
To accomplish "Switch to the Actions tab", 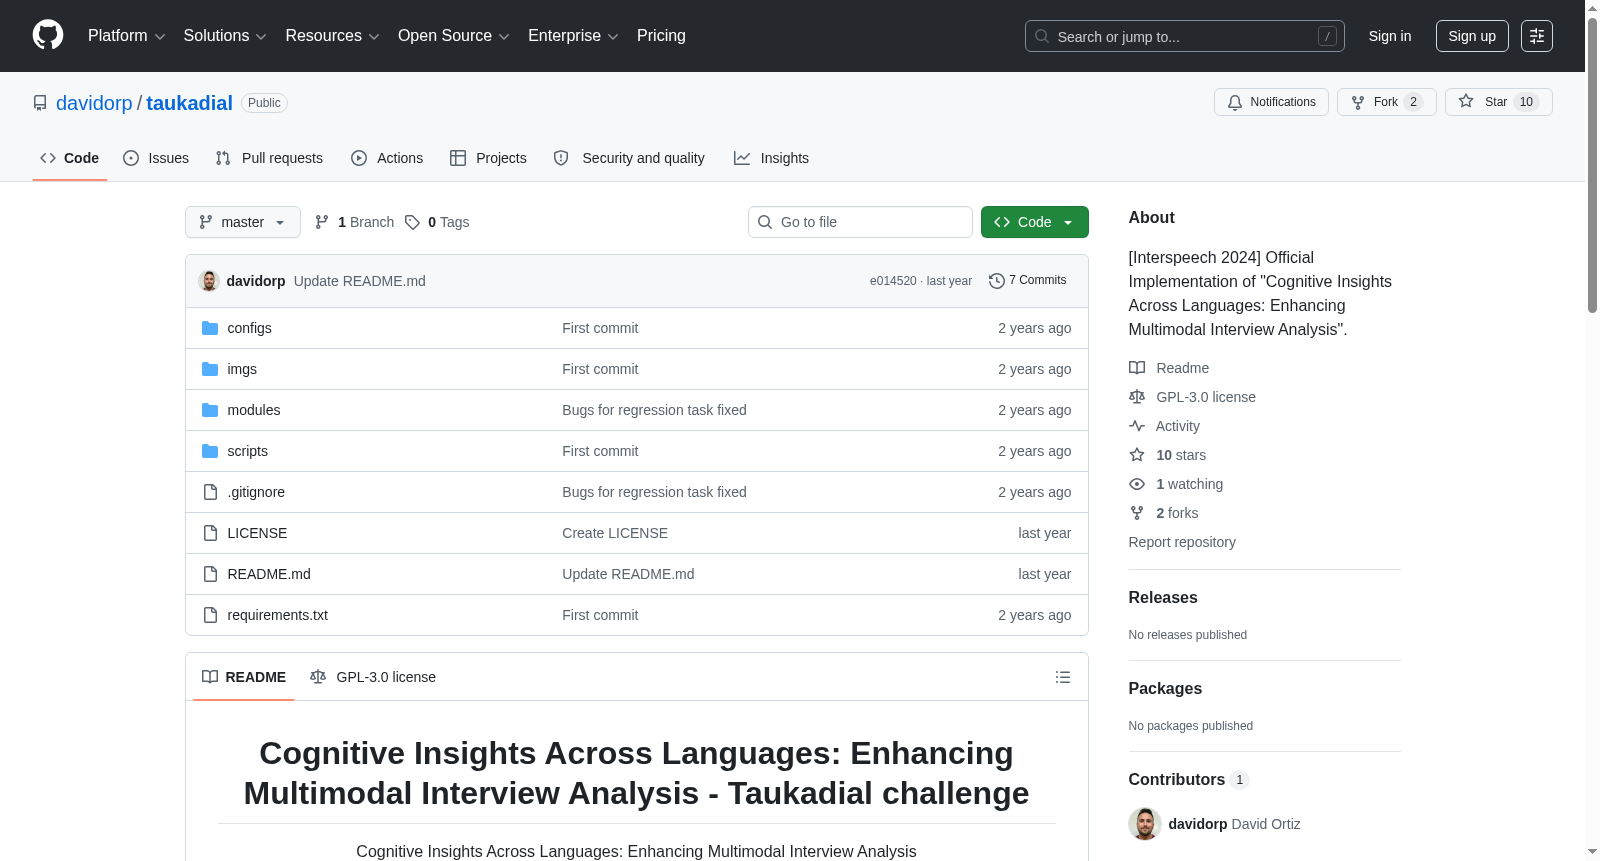I will [x=387, y=158].
